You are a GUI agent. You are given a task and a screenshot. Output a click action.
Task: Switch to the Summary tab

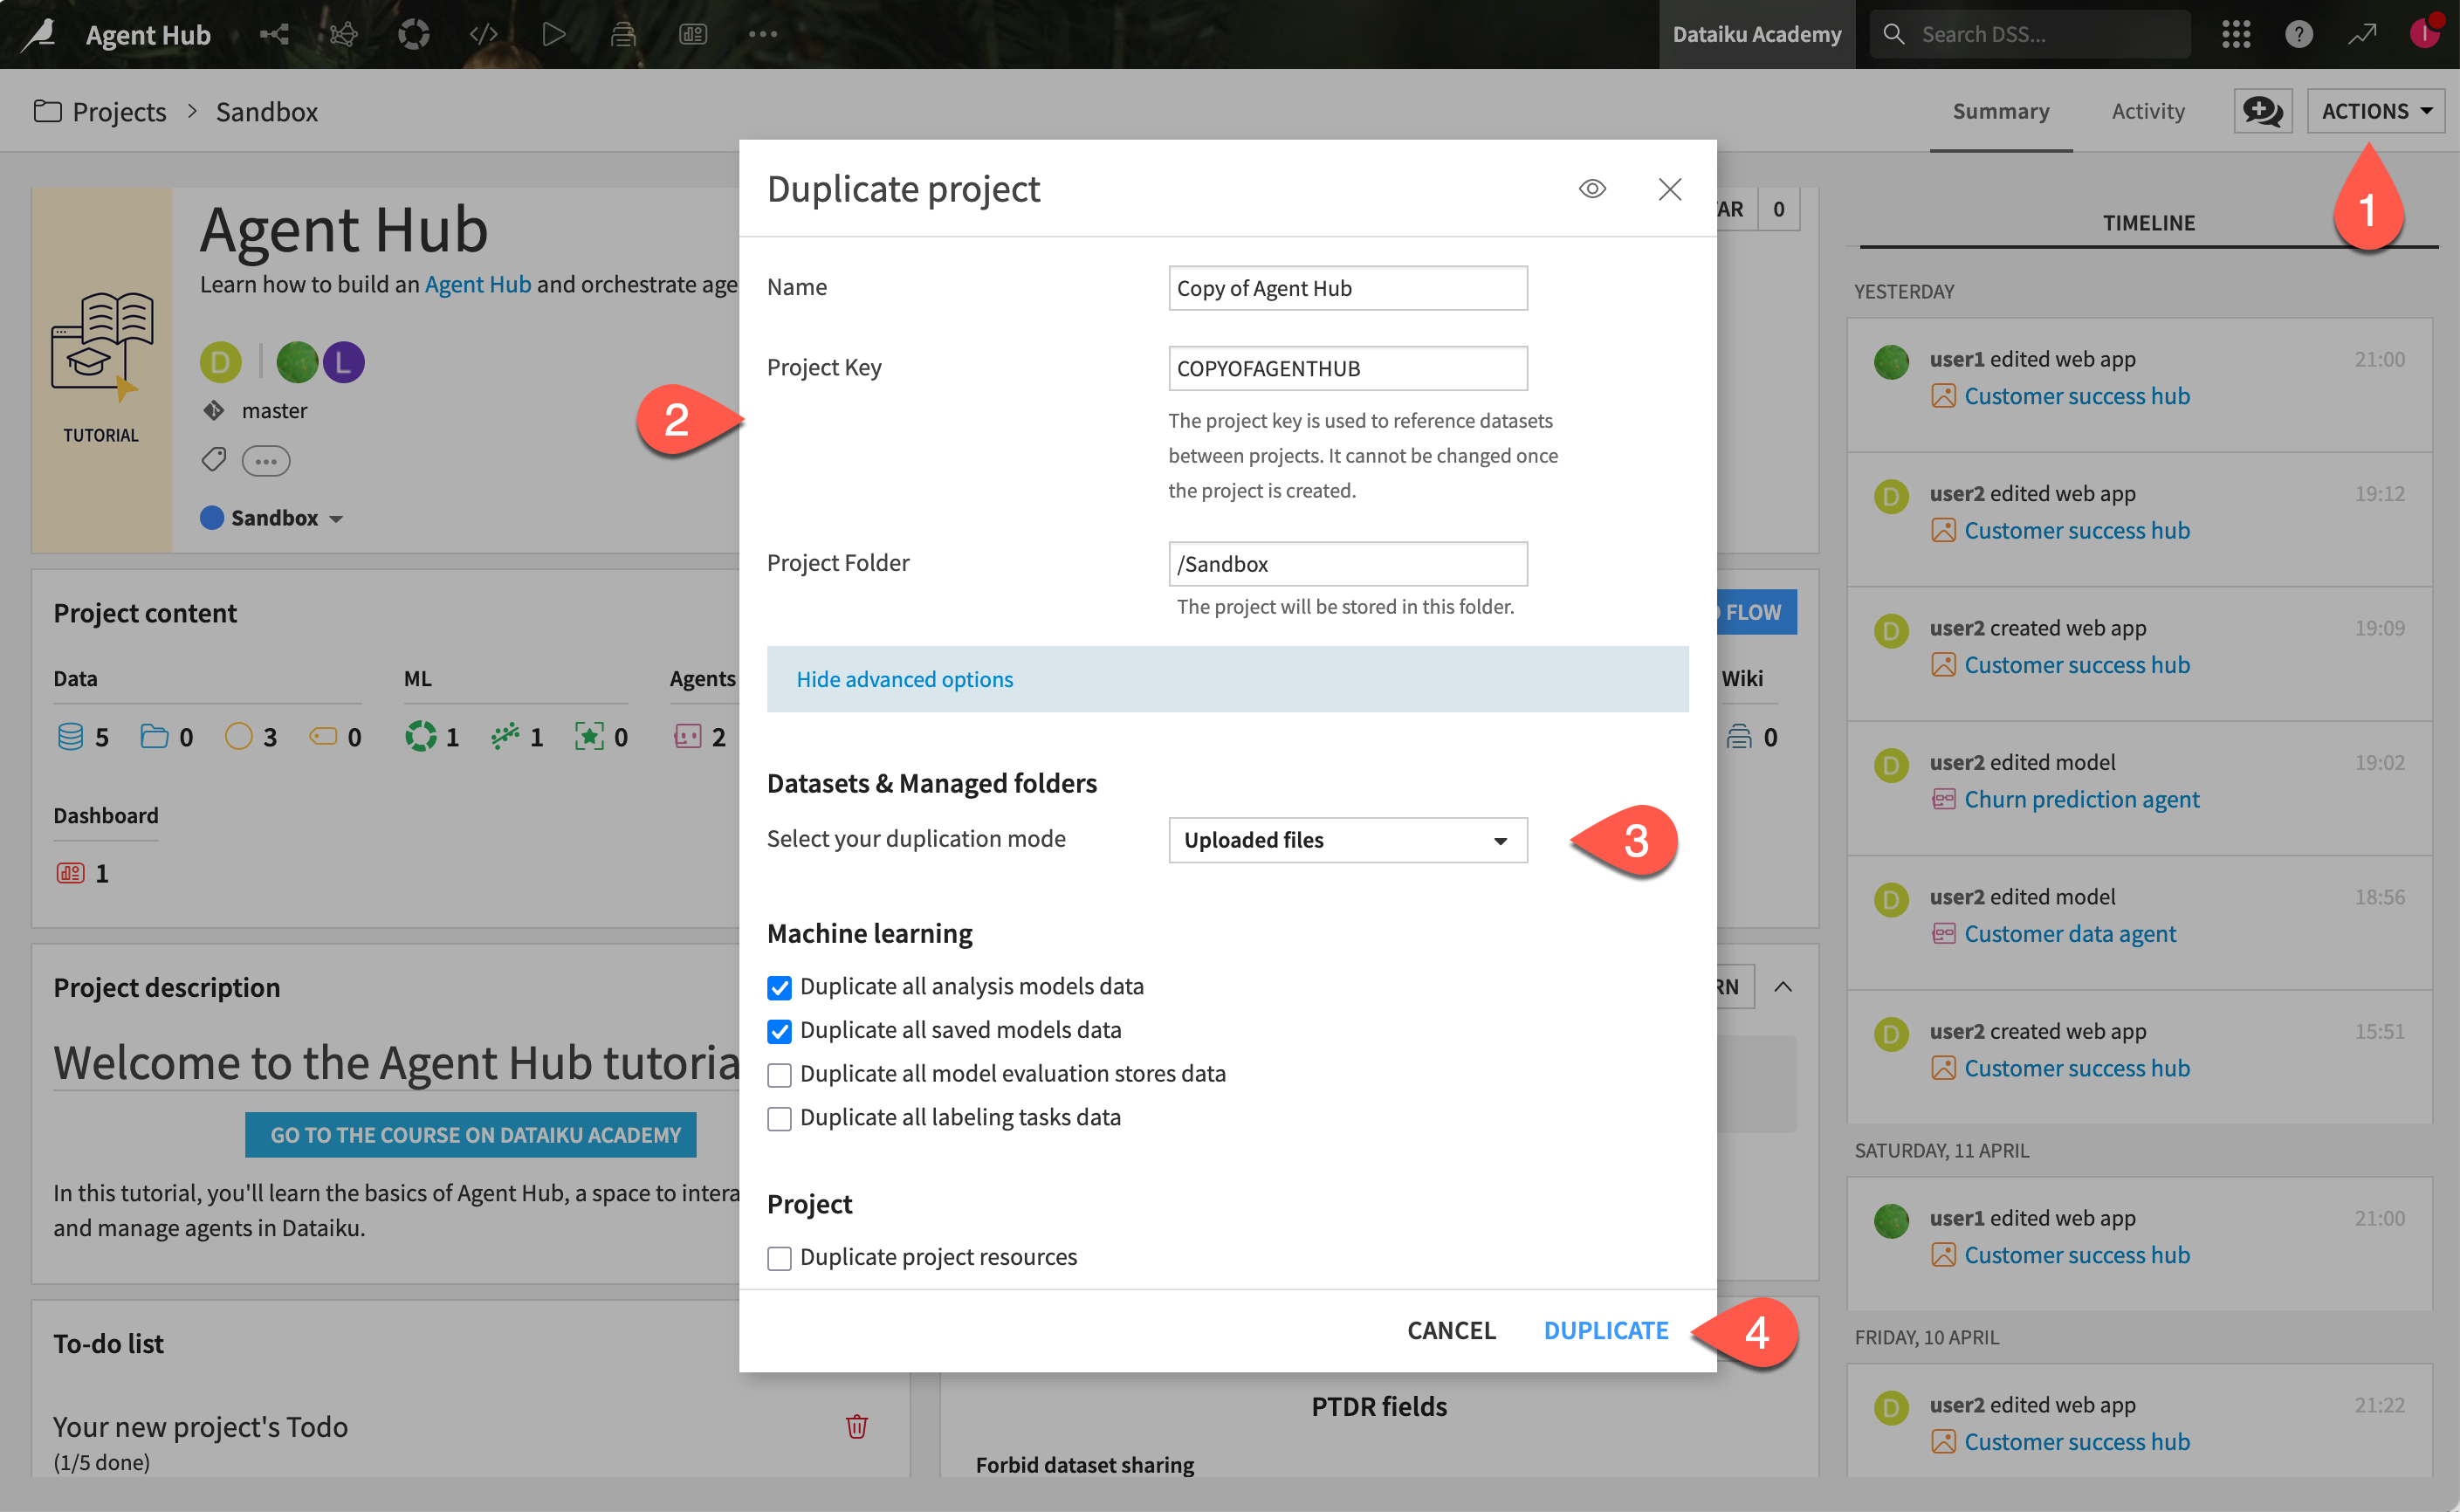pos(2000,111)
